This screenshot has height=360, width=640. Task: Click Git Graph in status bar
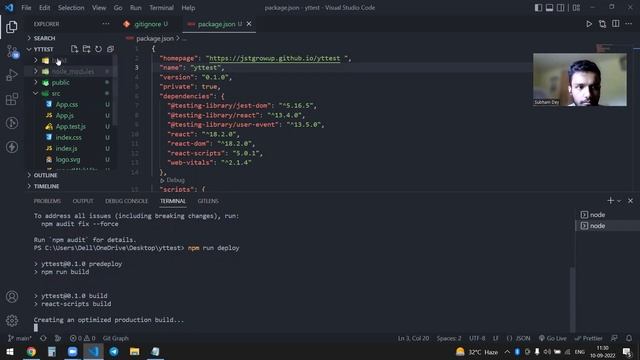[116, 338]
